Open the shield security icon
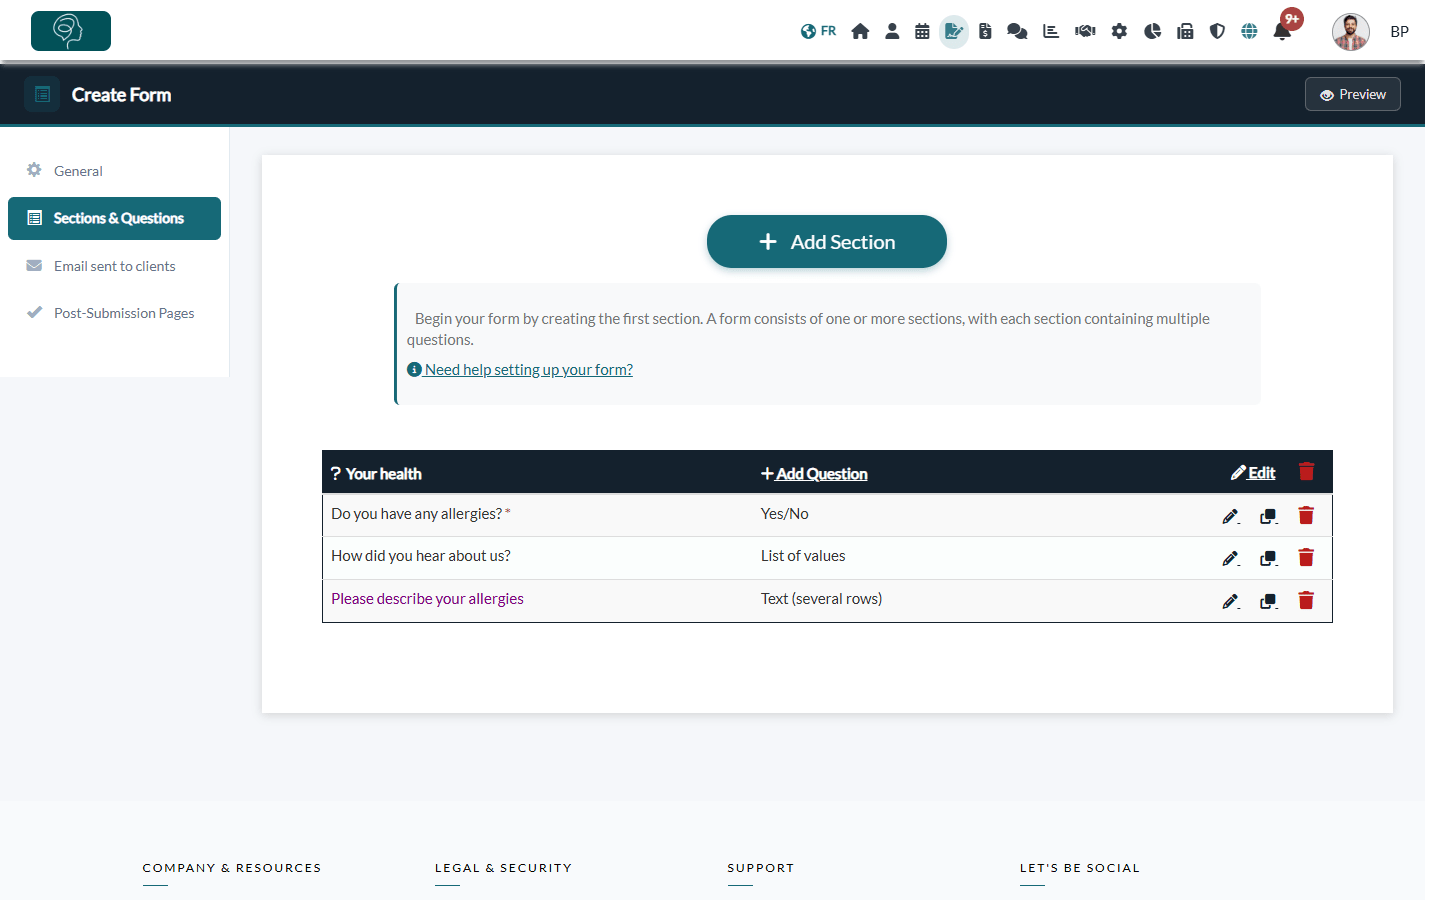1440x900 pixels. (x=1217, y=31)
